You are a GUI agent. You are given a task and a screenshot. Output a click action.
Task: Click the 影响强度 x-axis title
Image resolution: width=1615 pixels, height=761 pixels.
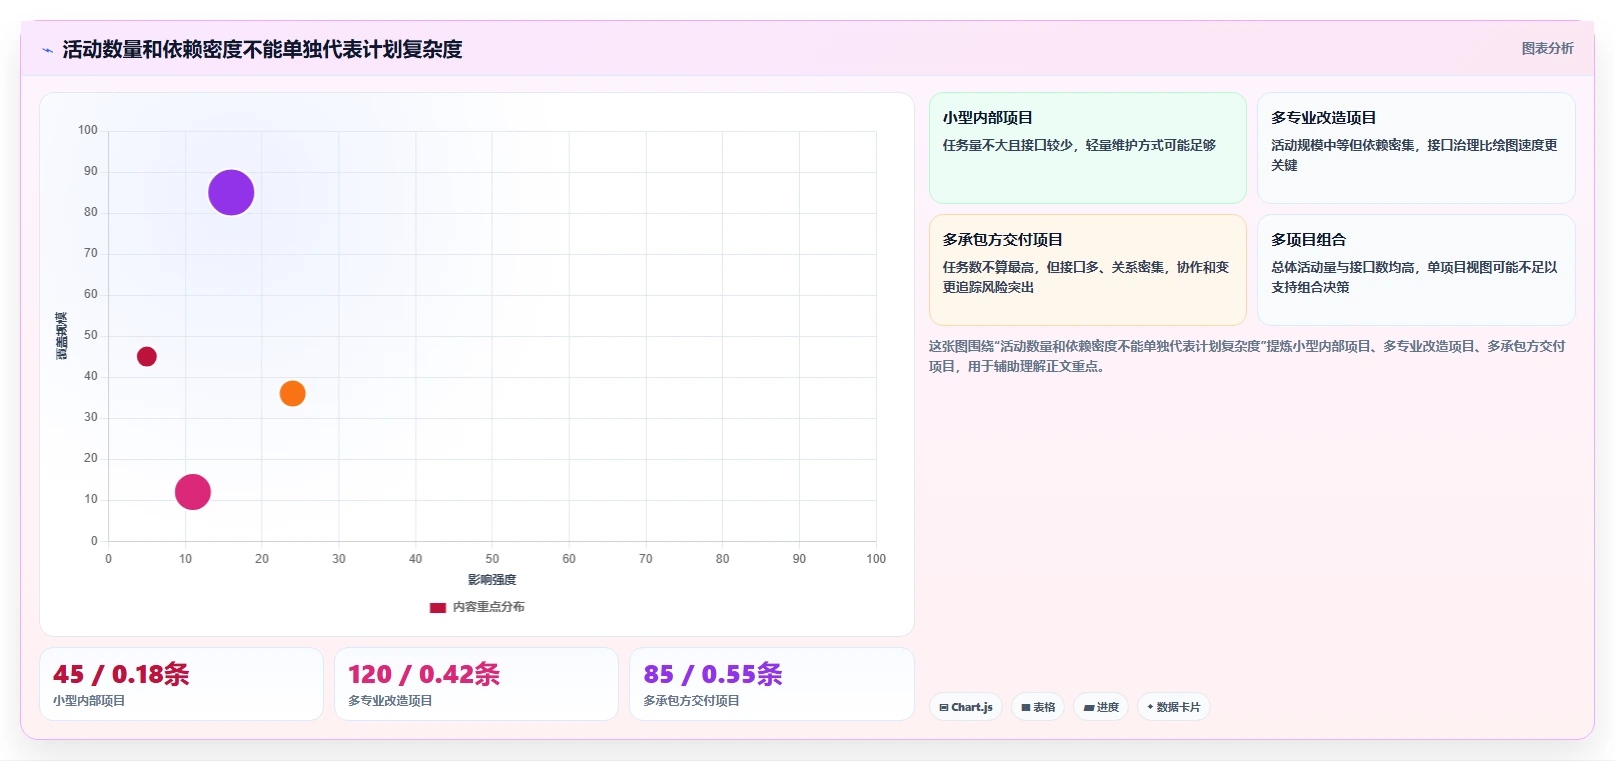point(492,580)
